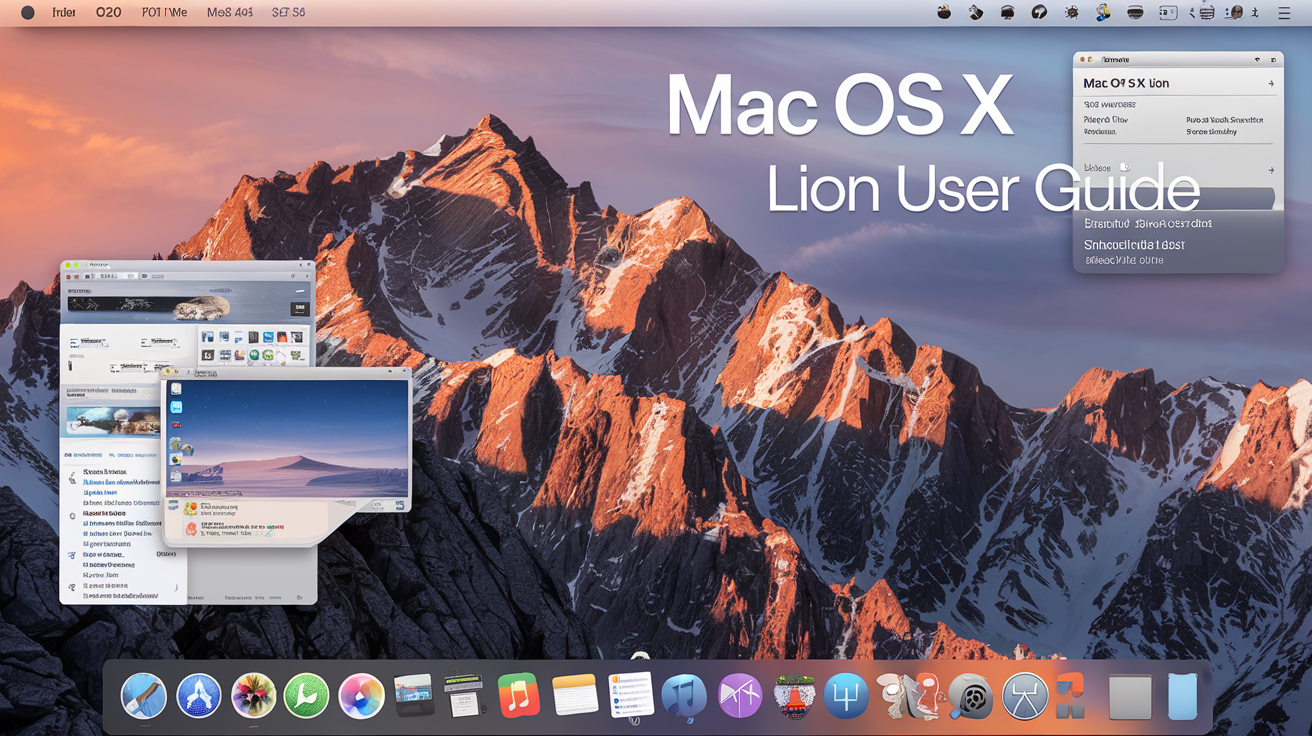This screenshot has width=1312, height=736.
Task: Open the blue iTunes icon in the Dock
Action: pos(684,695)
